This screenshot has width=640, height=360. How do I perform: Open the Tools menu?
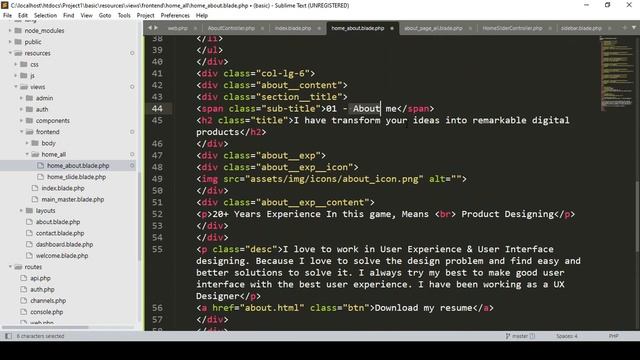tap(124, 16)
